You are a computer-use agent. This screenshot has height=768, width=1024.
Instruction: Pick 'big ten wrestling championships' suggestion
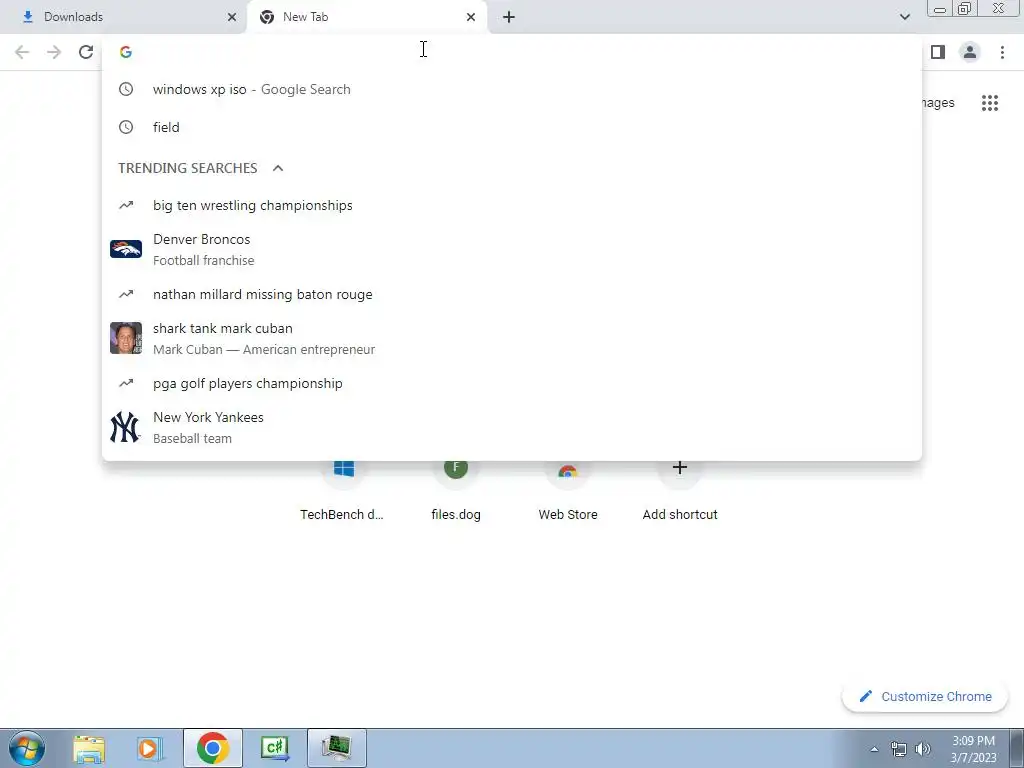coord(512,205)
